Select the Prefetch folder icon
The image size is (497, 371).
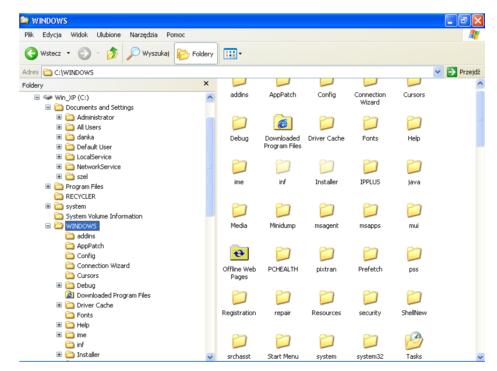[x=370, y=254]
